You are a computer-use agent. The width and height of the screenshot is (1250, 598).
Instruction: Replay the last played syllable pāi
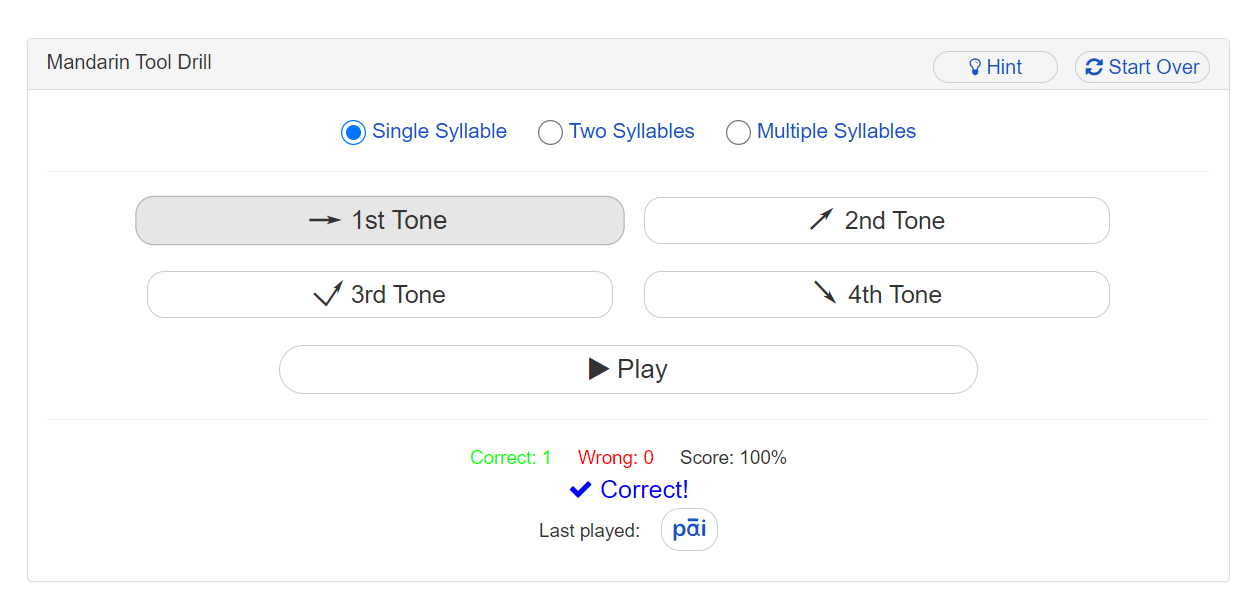tap(689, 530)
